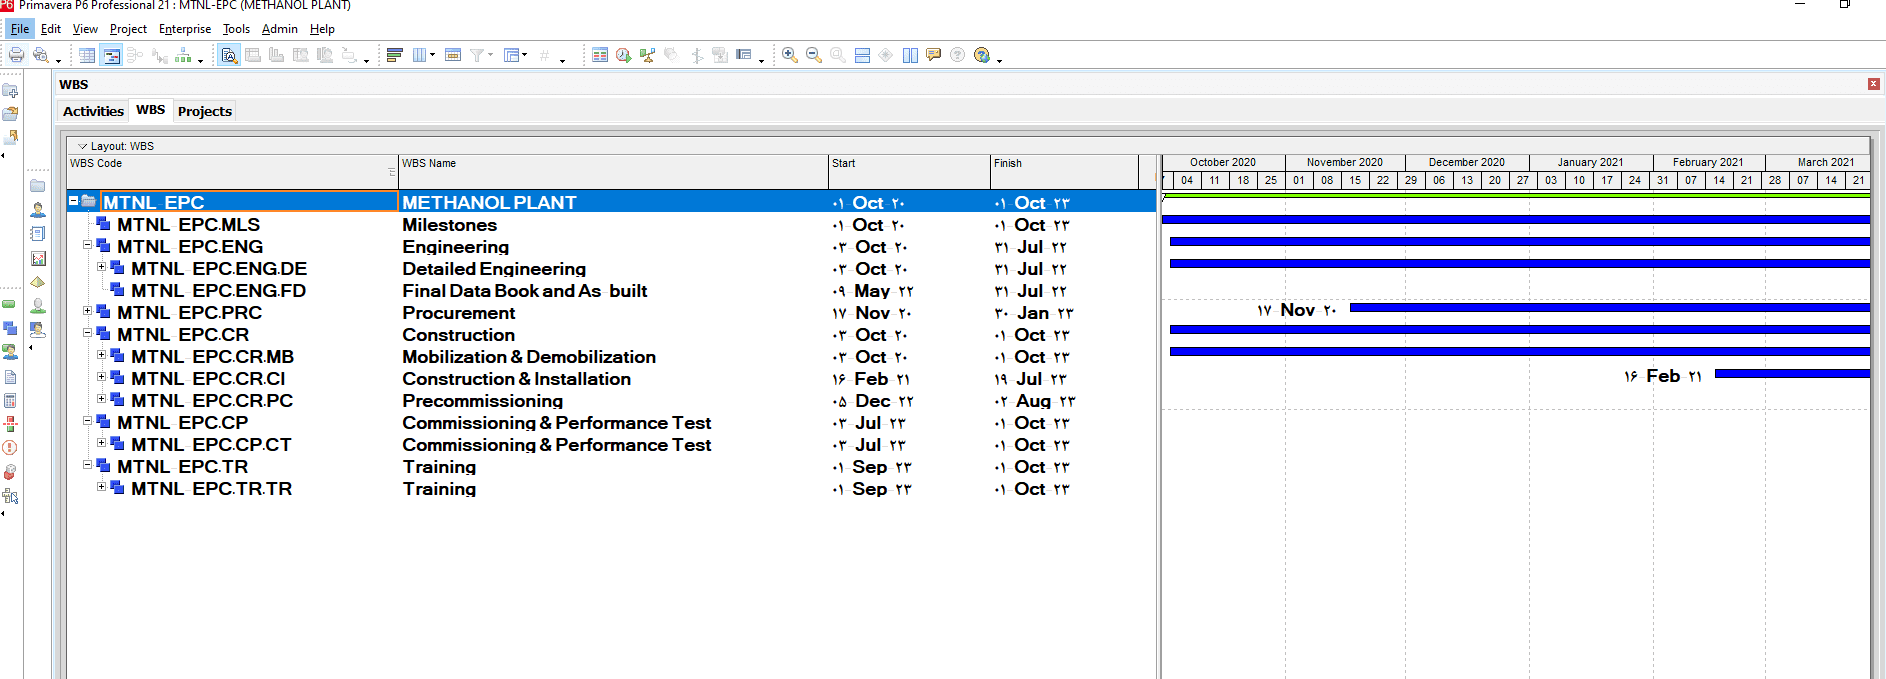Open the Columns dropdown arrow
The width and height of the screenshot is (1886, 679).
pyautogui.click(x=432, y=55)
